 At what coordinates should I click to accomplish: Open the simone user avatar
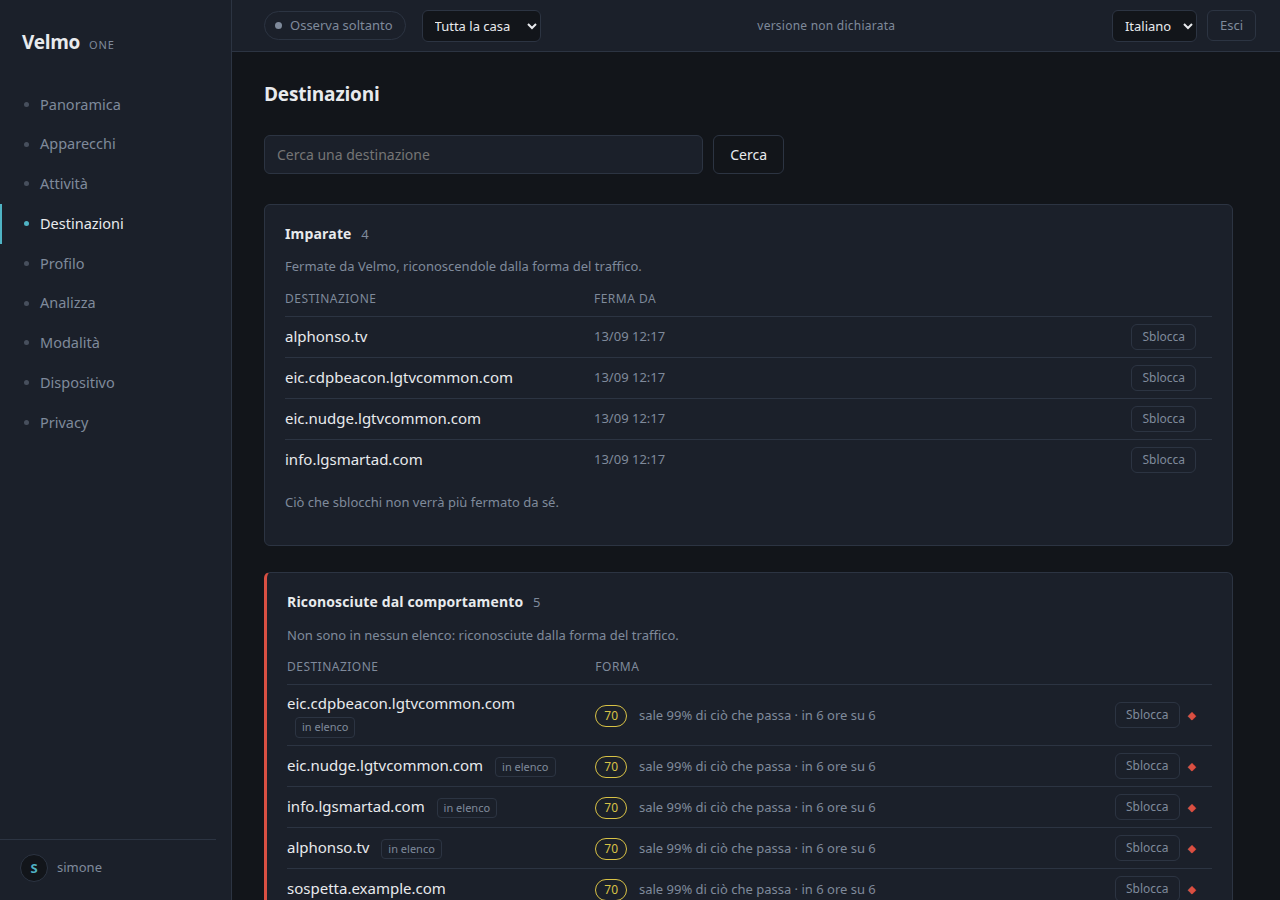(x=34, y=868)
